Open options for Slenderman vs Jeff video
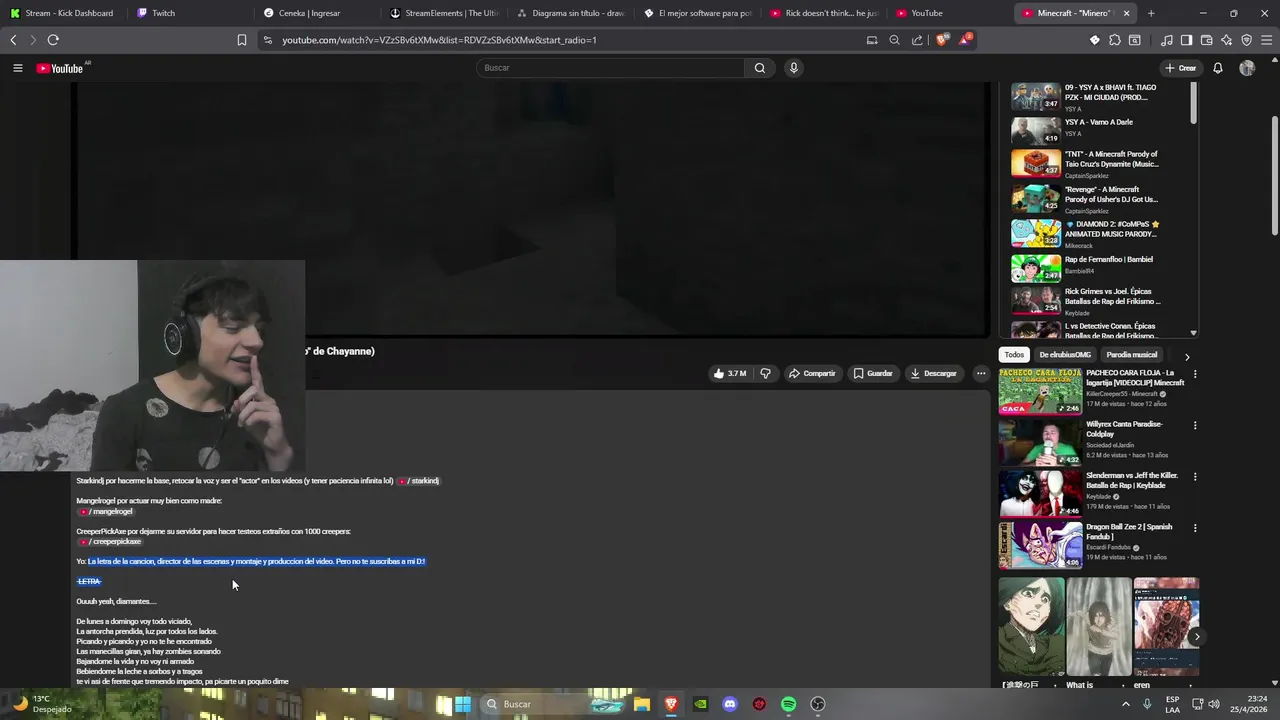 click(x=1195, y=477)
